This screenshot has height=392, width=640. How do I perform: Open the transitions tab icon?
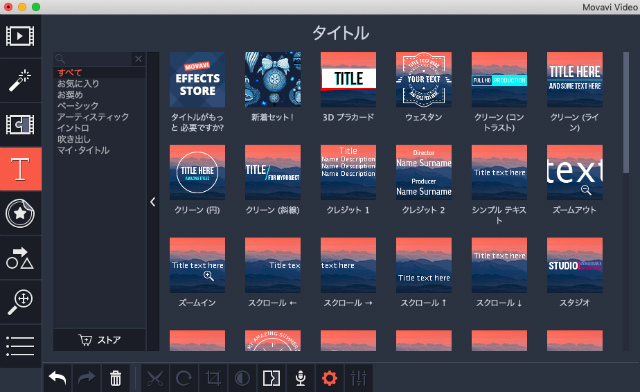pos(20,125)
